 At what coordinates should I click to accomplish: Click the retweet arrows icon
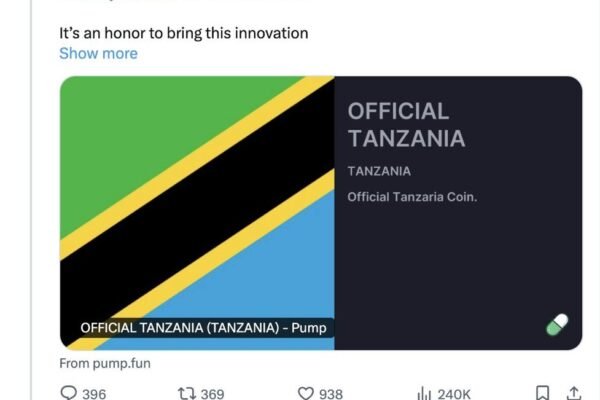(x=187, y=393)
